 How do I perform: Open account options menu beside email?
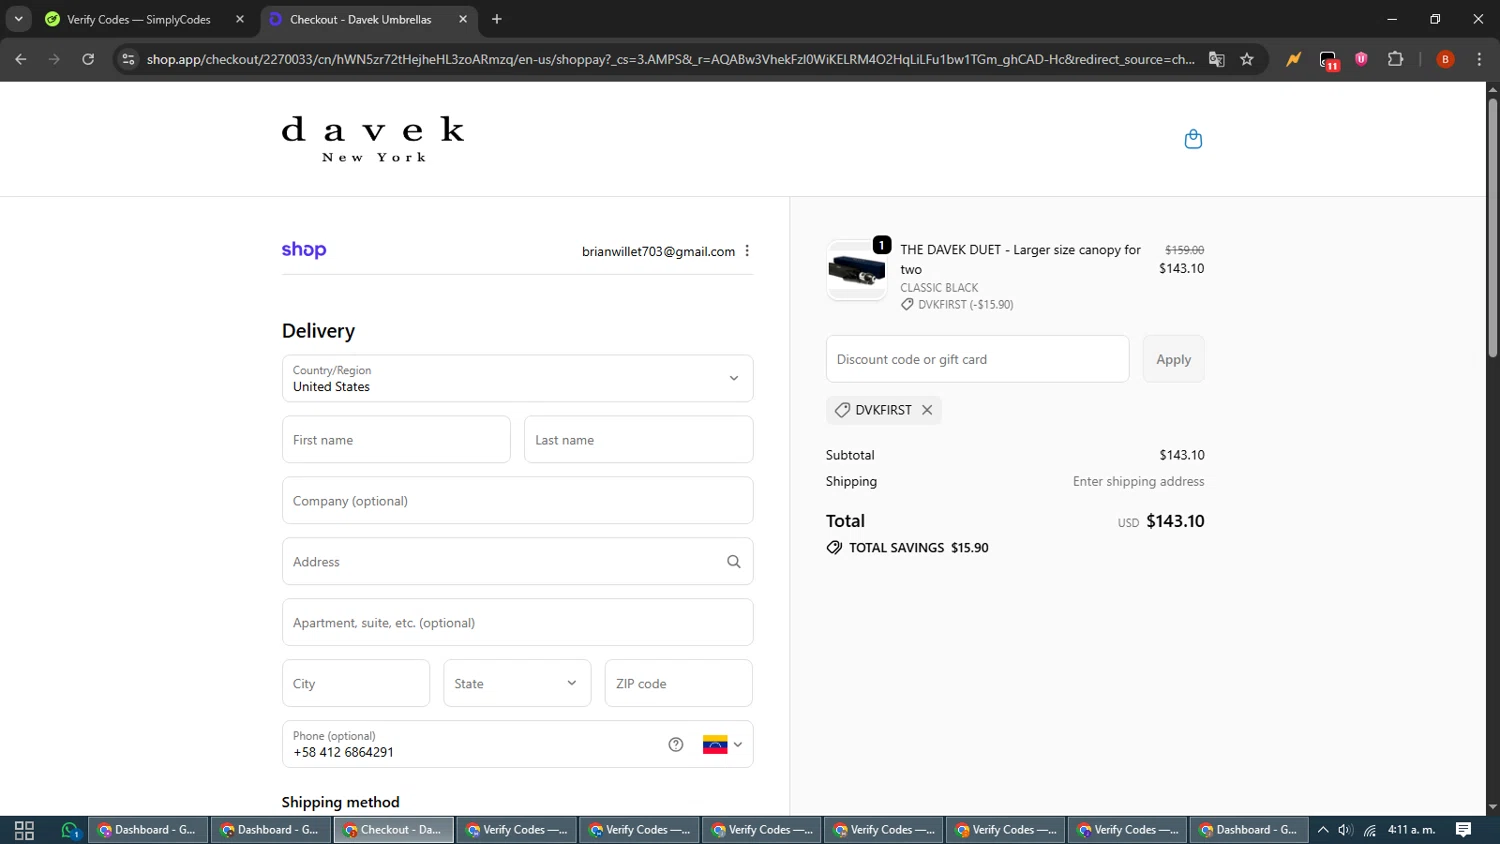747,251
